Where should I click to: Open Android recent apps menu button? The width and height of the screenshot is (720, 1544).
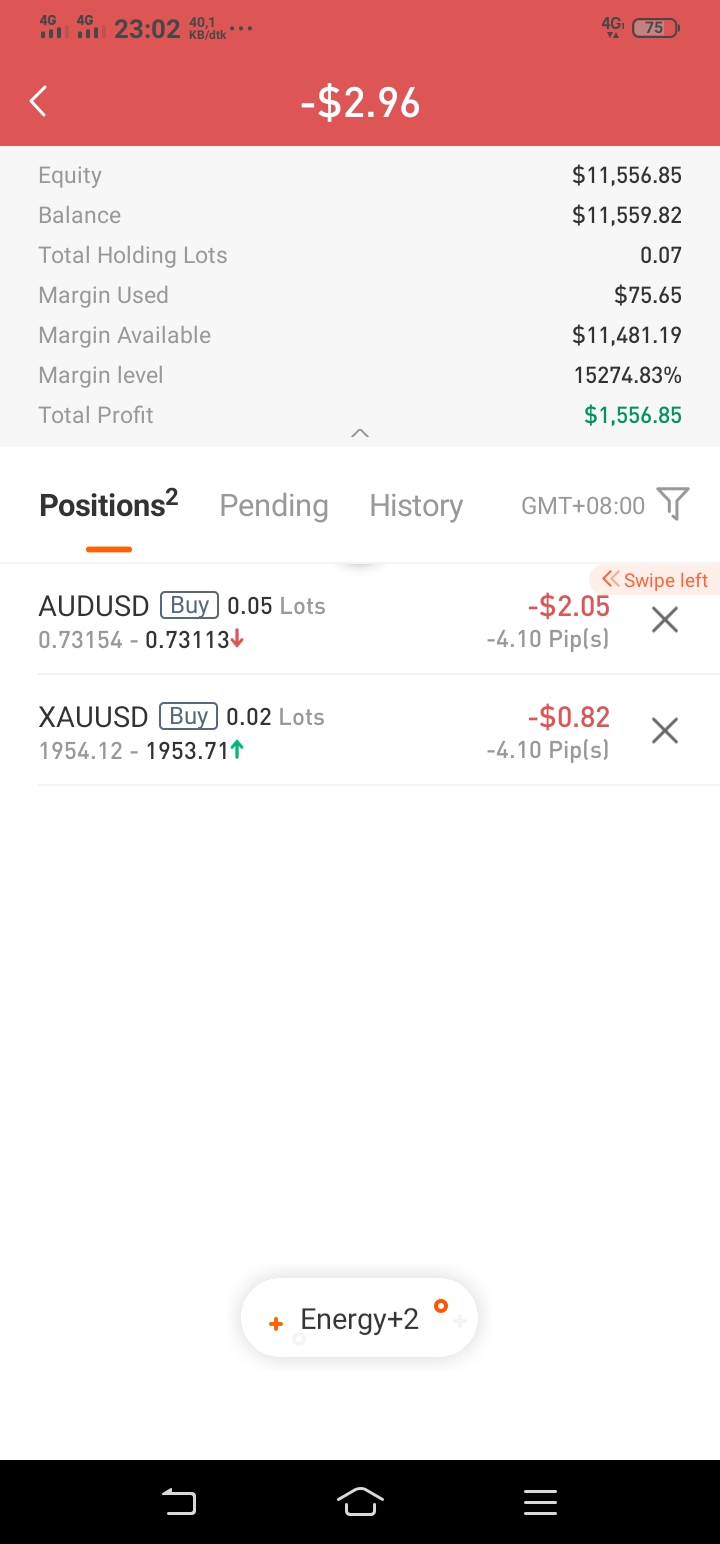540,1502
